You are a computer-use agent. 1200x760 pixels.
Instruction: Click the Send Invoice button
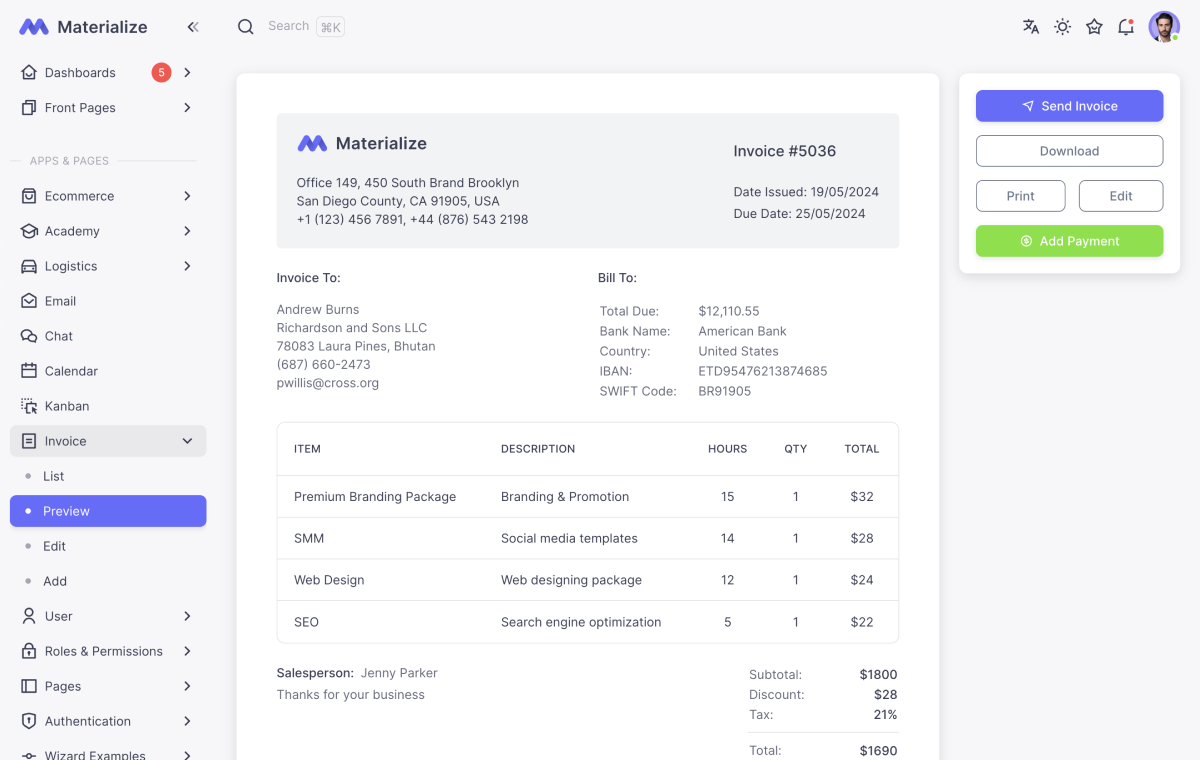(x=1069, y=105)
